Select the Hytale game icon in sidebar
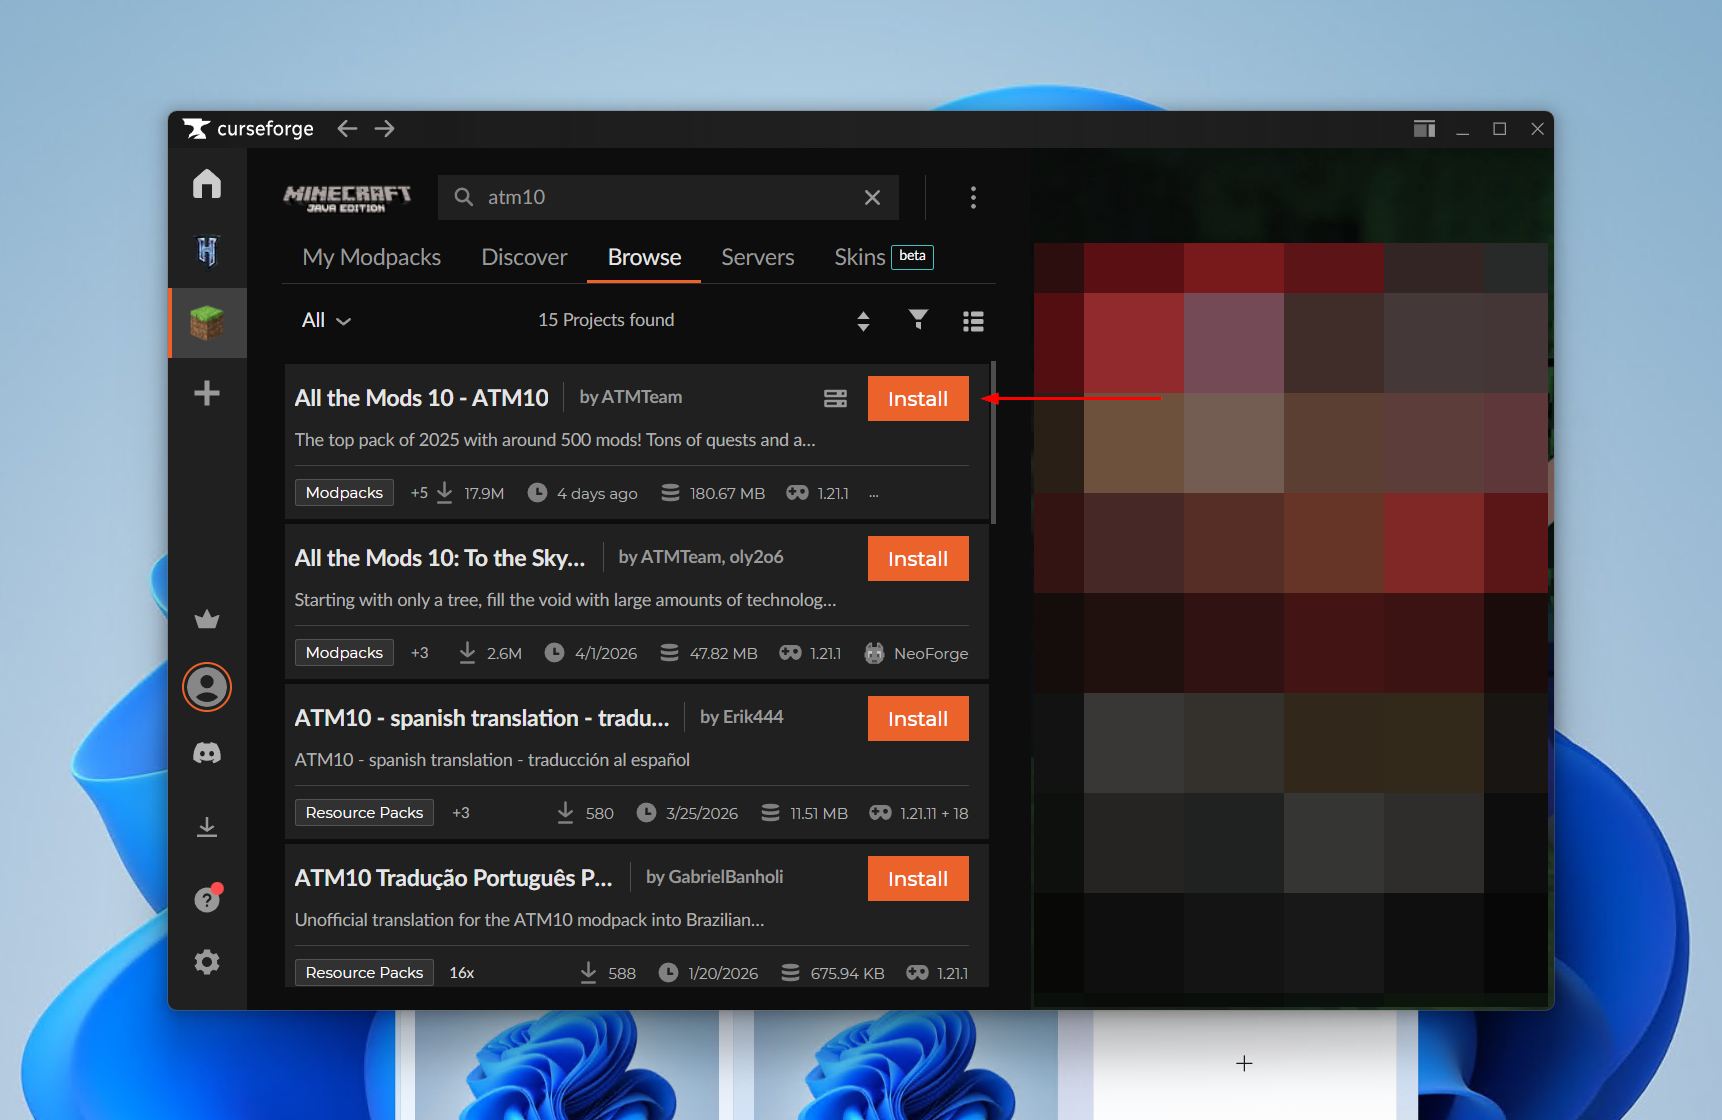The height and width of the screenshot is (1120, 1722). (x=207, y=251)
